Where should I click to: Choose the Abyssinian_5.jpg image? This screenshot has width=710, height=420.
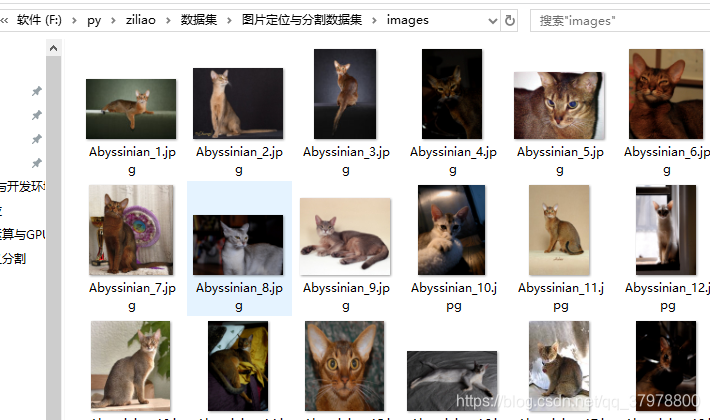(559, 105)
